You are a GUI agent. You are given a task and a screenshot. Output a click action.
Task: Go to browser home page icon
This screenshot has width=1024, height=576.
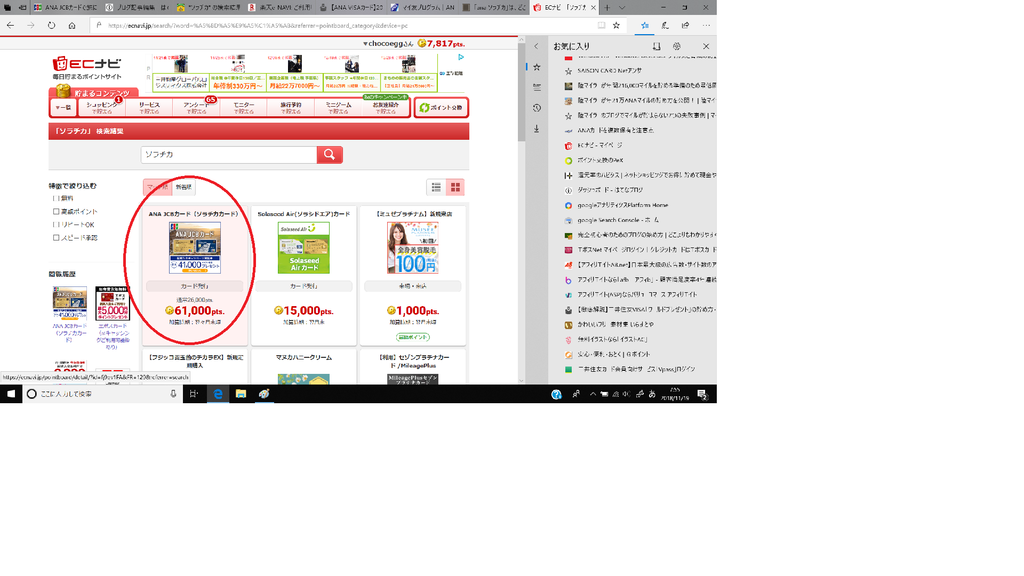[x=72, y=25]
